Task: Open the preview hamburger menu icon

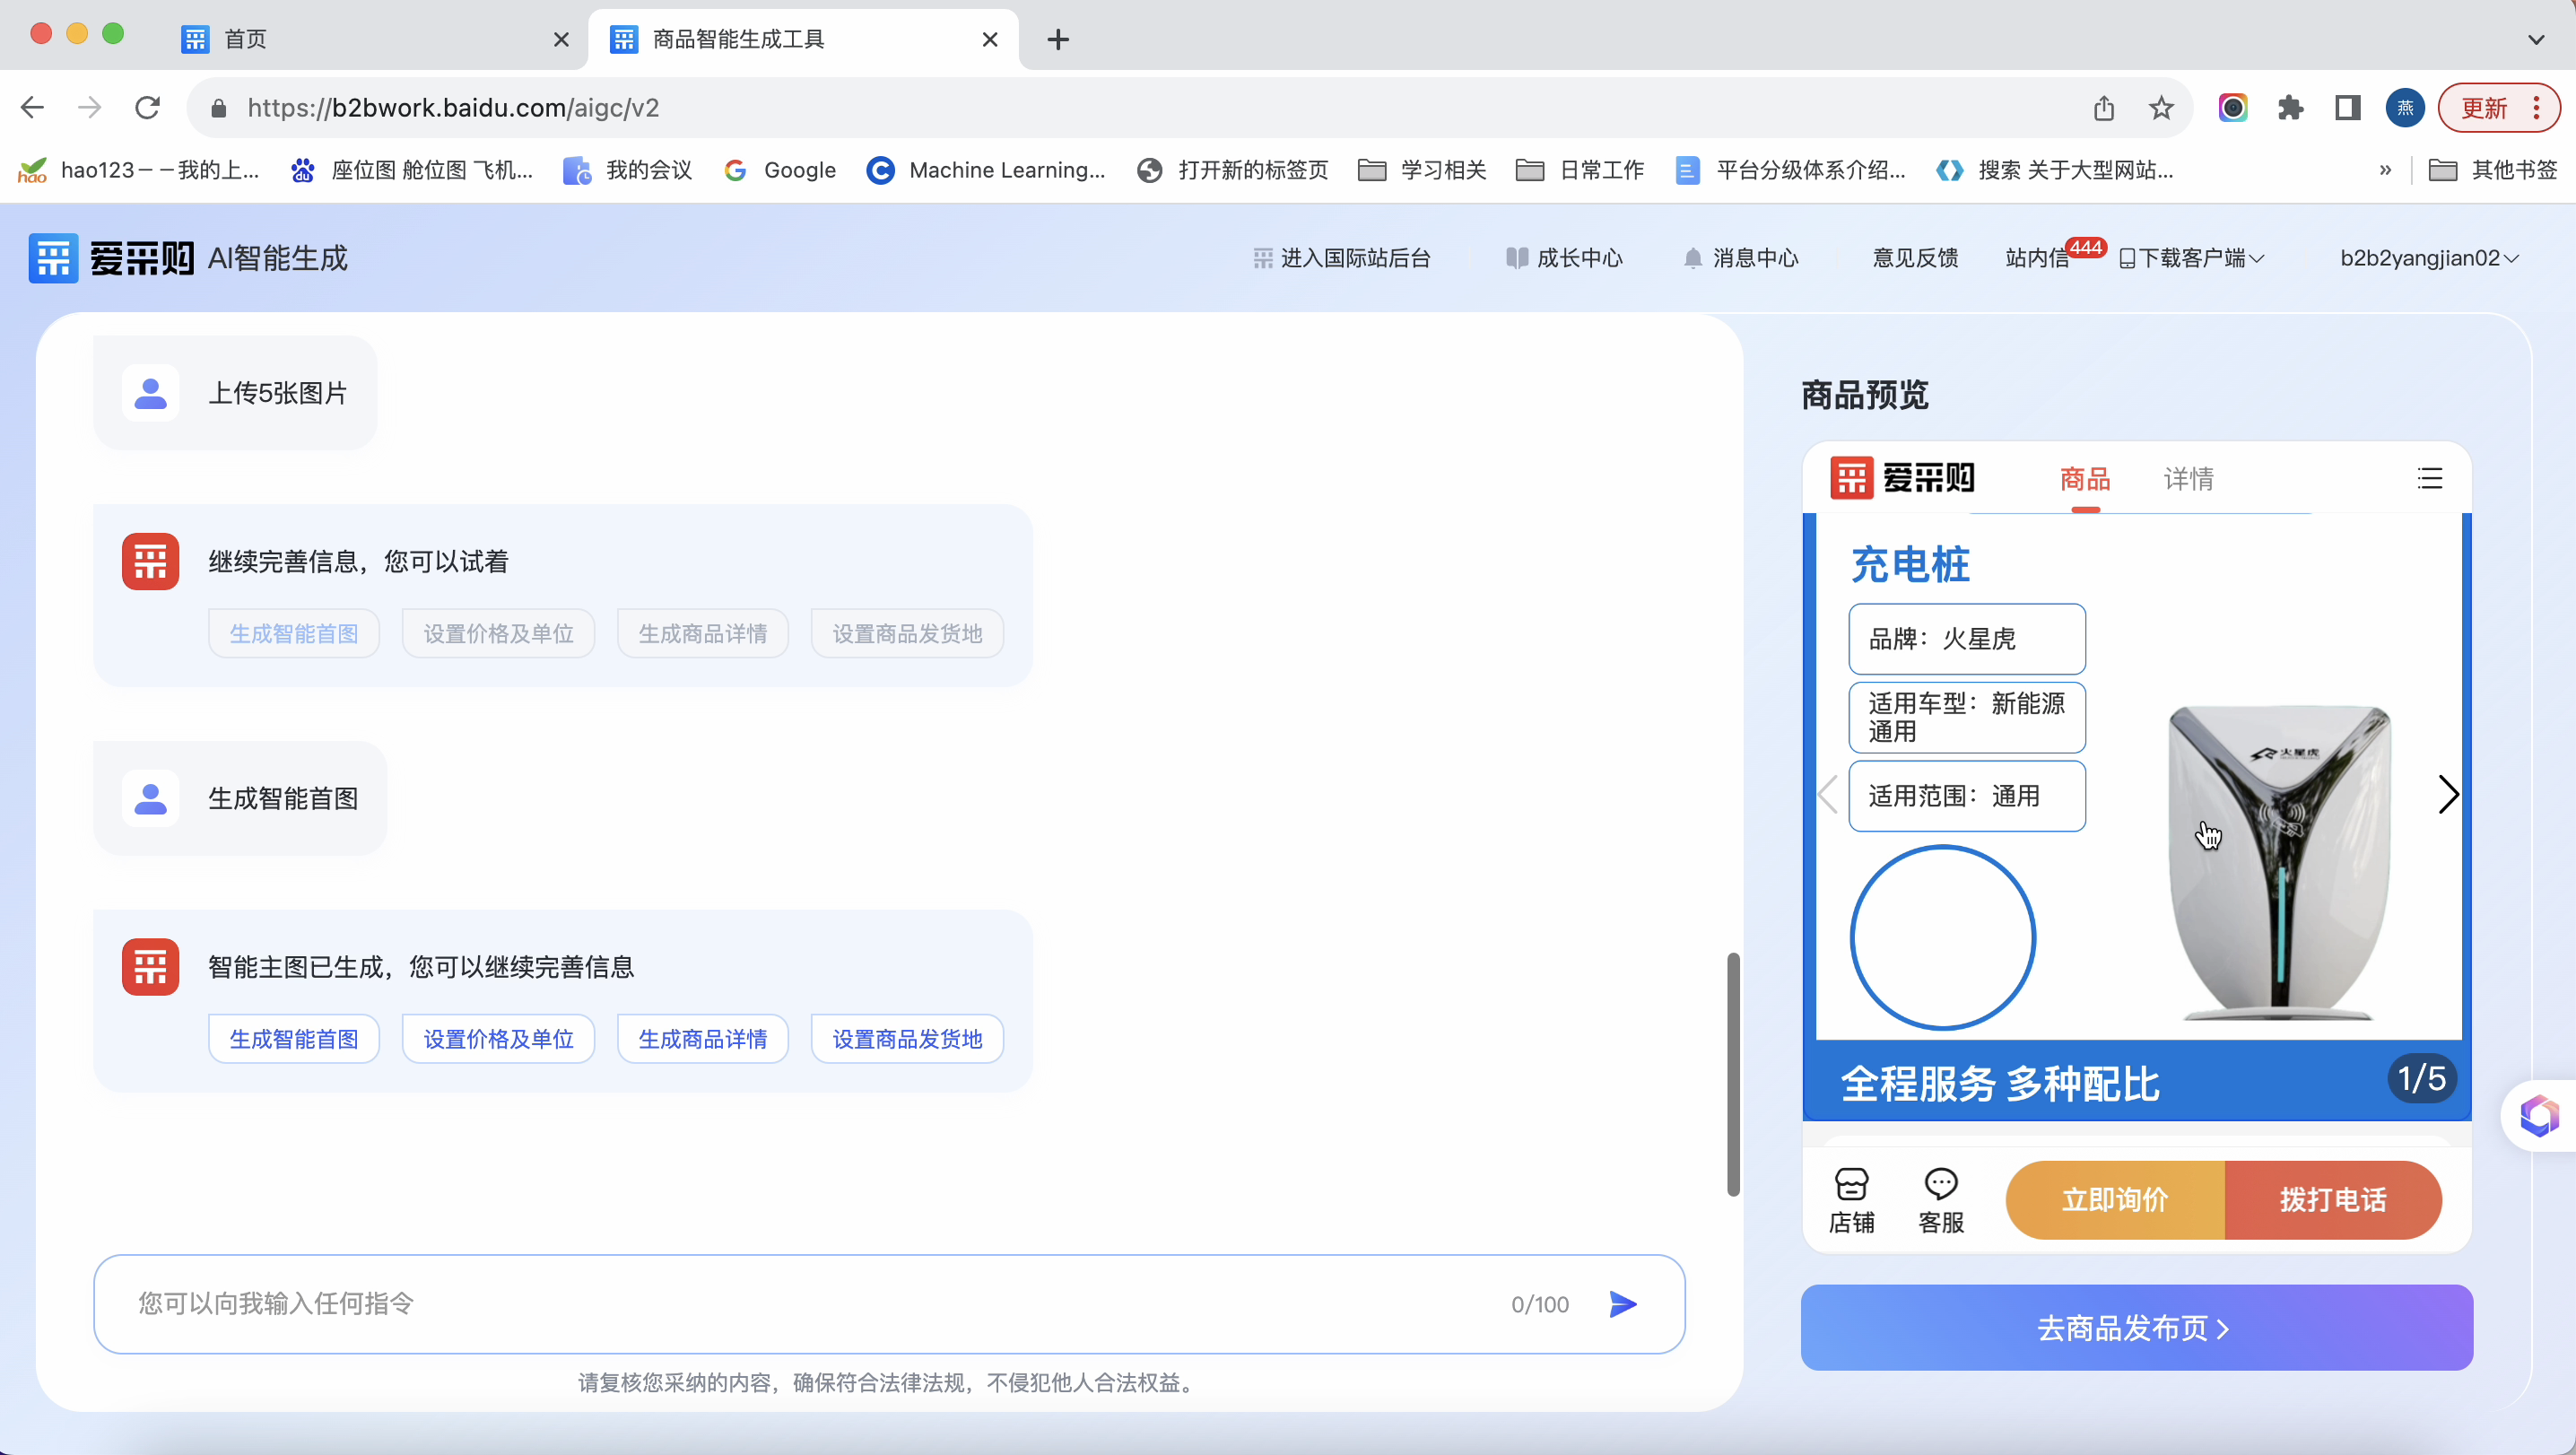Action: click(x=2429, y=479)
